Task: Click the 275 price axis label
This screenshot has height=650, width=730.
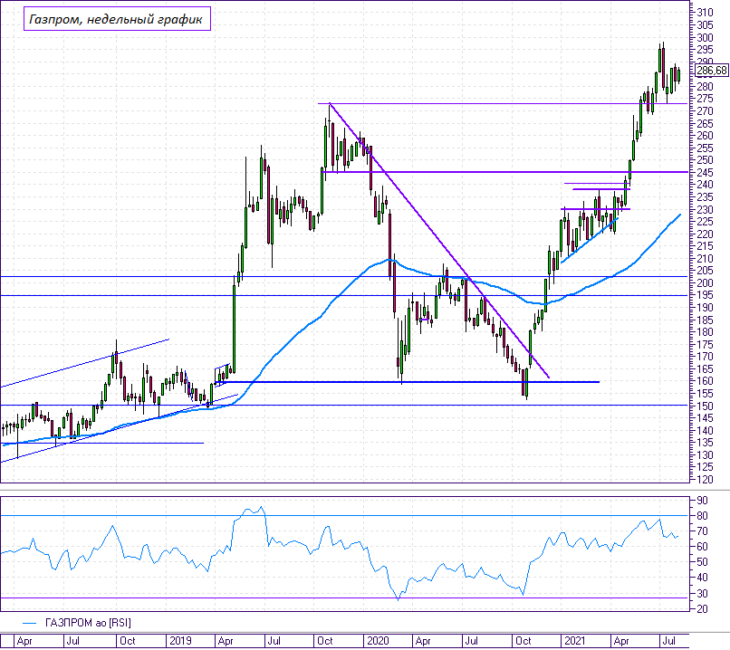Action: (704, 99)
